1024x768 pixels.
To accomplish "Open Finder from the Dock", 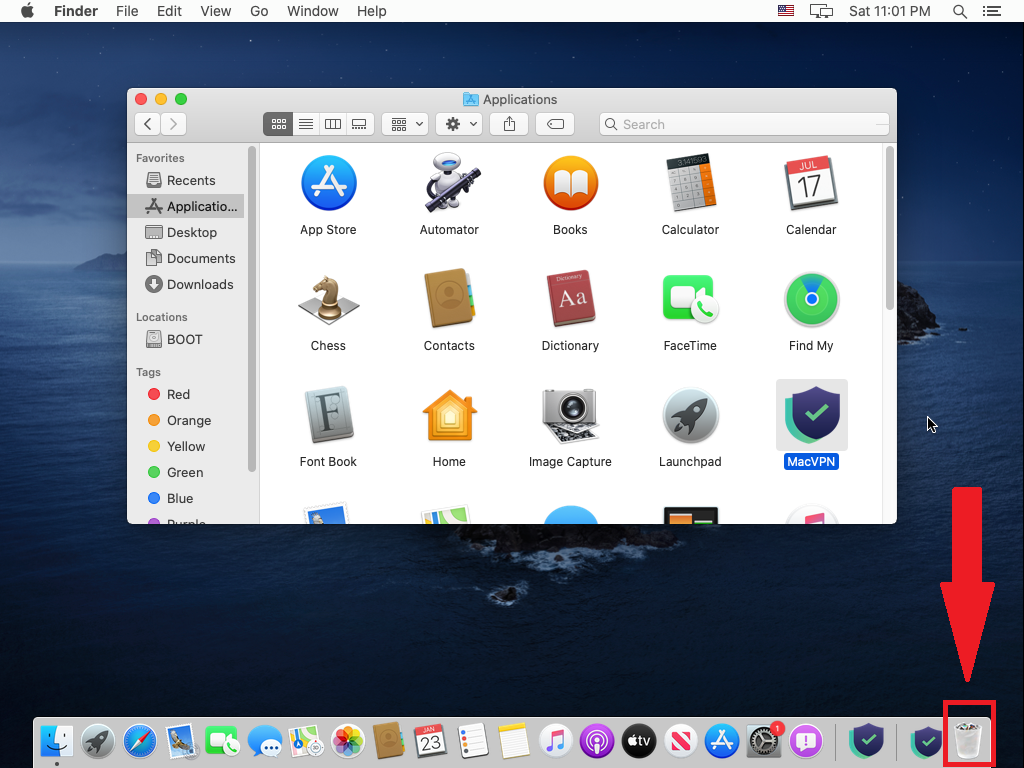I will point(57,741).
